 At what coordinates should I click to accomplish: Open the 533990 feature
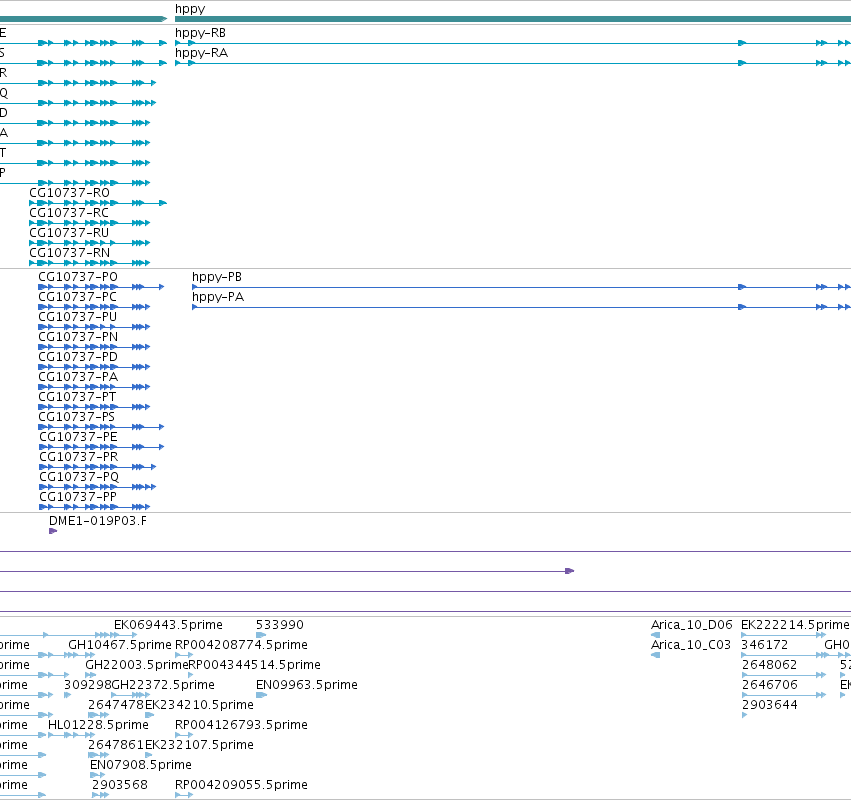pos(280,625)
